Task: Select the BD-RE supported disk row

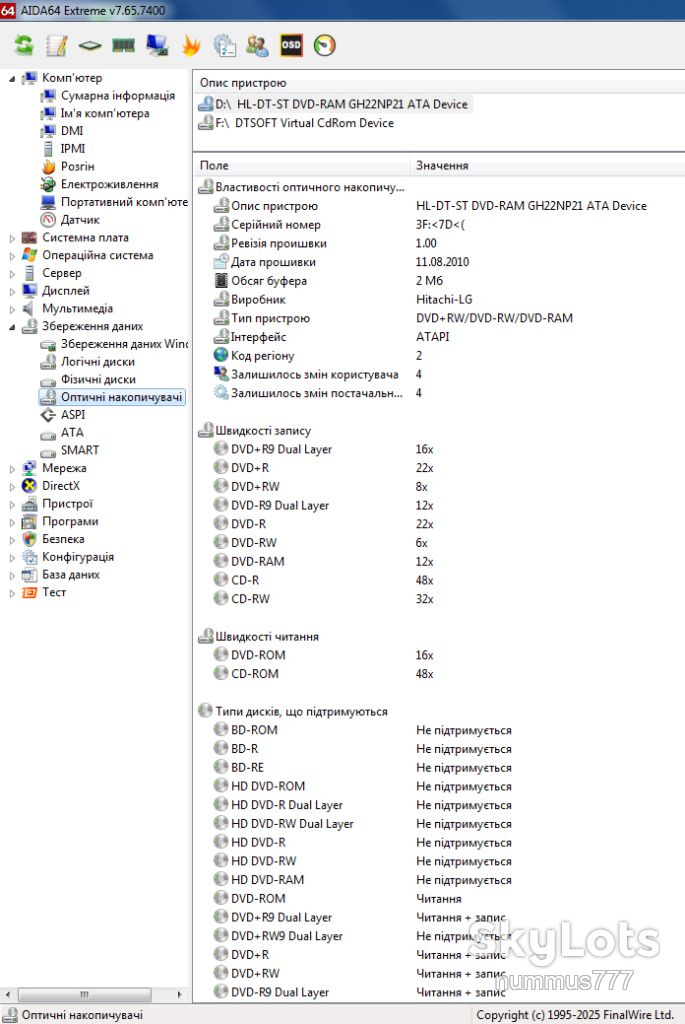Action: (439, 767)
